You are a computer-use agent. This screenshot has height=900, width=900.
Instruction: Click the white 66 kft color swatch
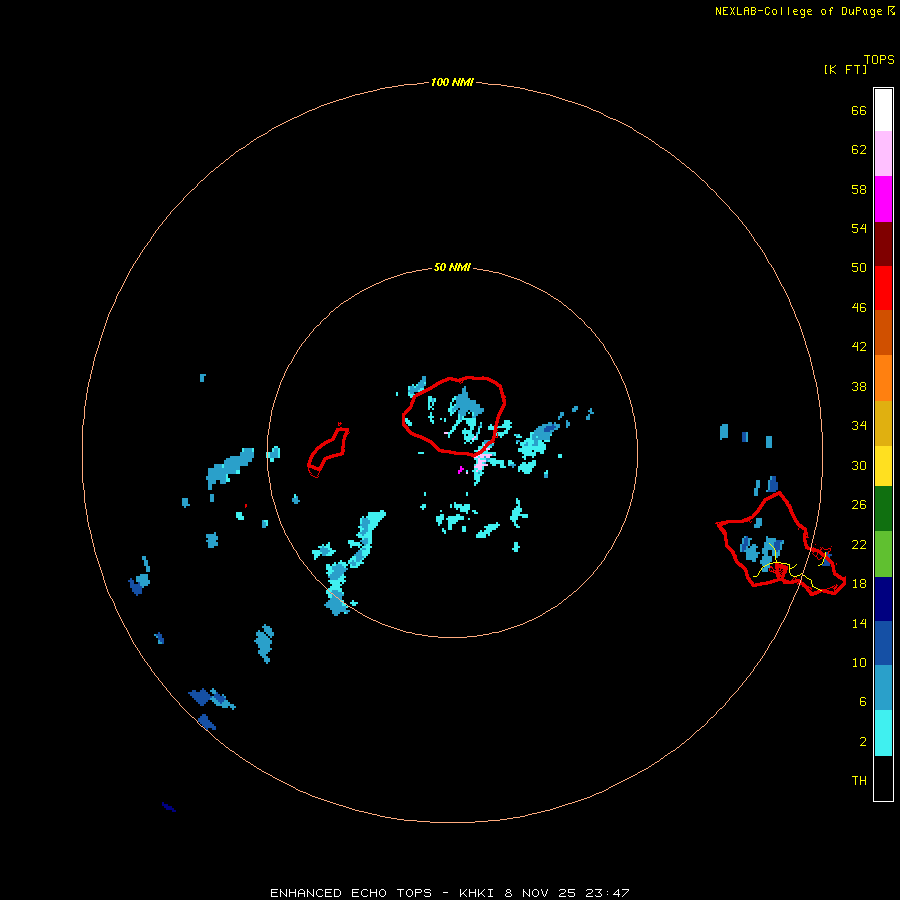click(883, 110)
